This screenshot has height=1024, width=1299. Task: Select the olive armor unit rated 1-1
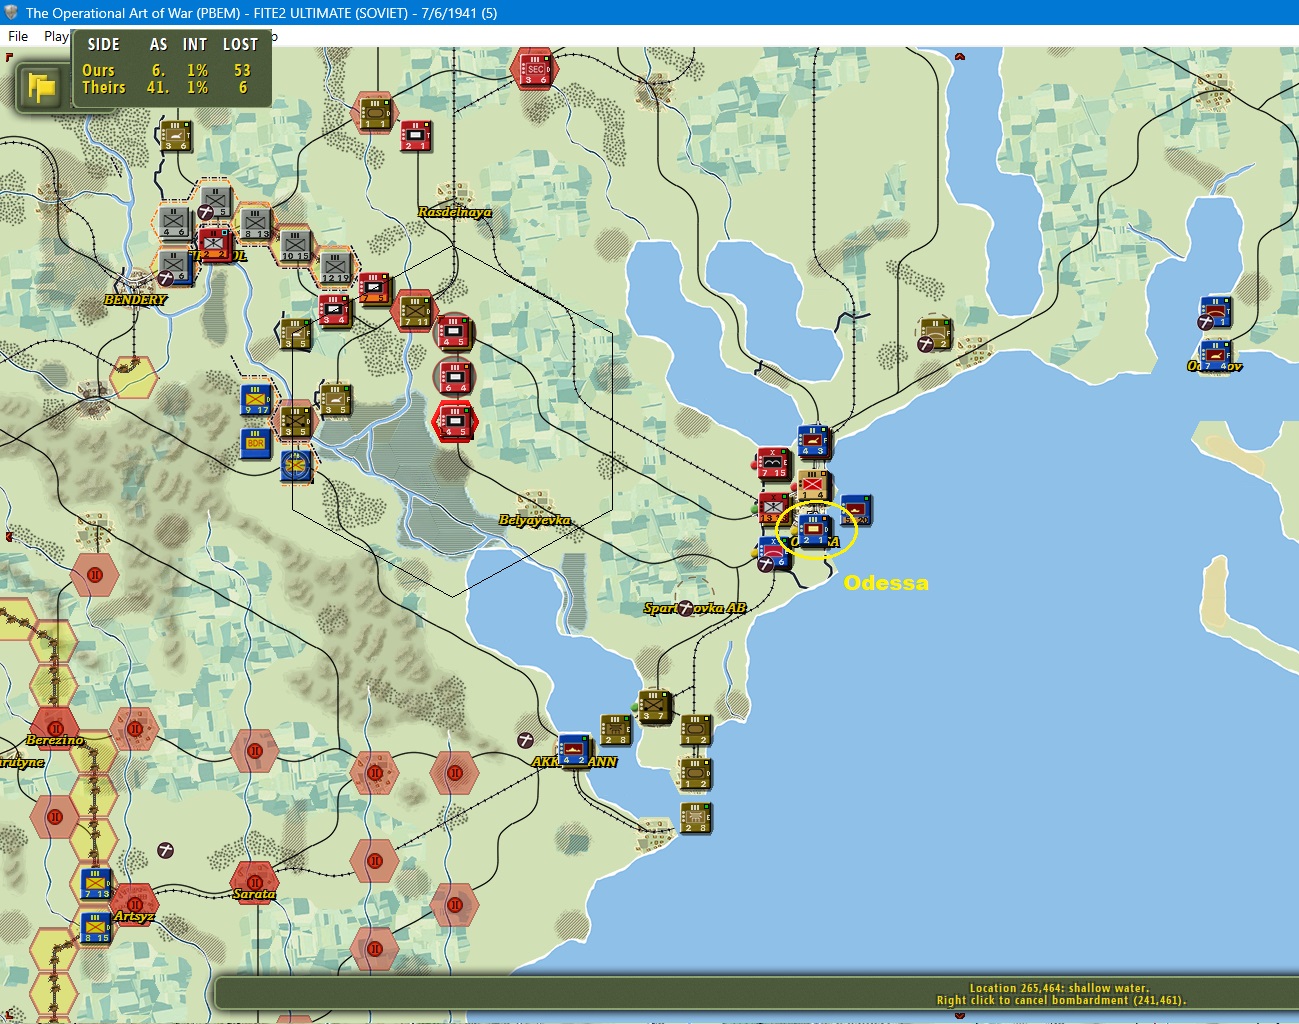pyautogui.click(x=376, y=113)
